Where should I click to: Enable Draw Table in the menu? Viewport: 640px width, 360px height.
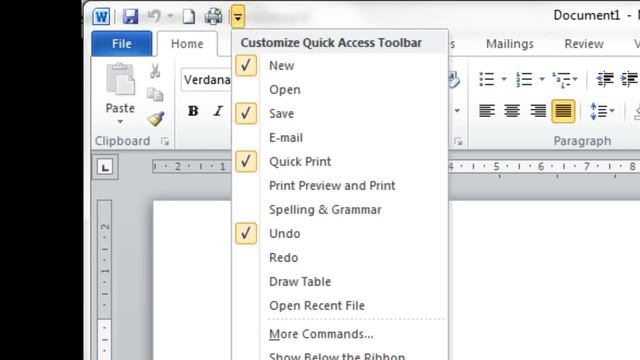(340, 282)
